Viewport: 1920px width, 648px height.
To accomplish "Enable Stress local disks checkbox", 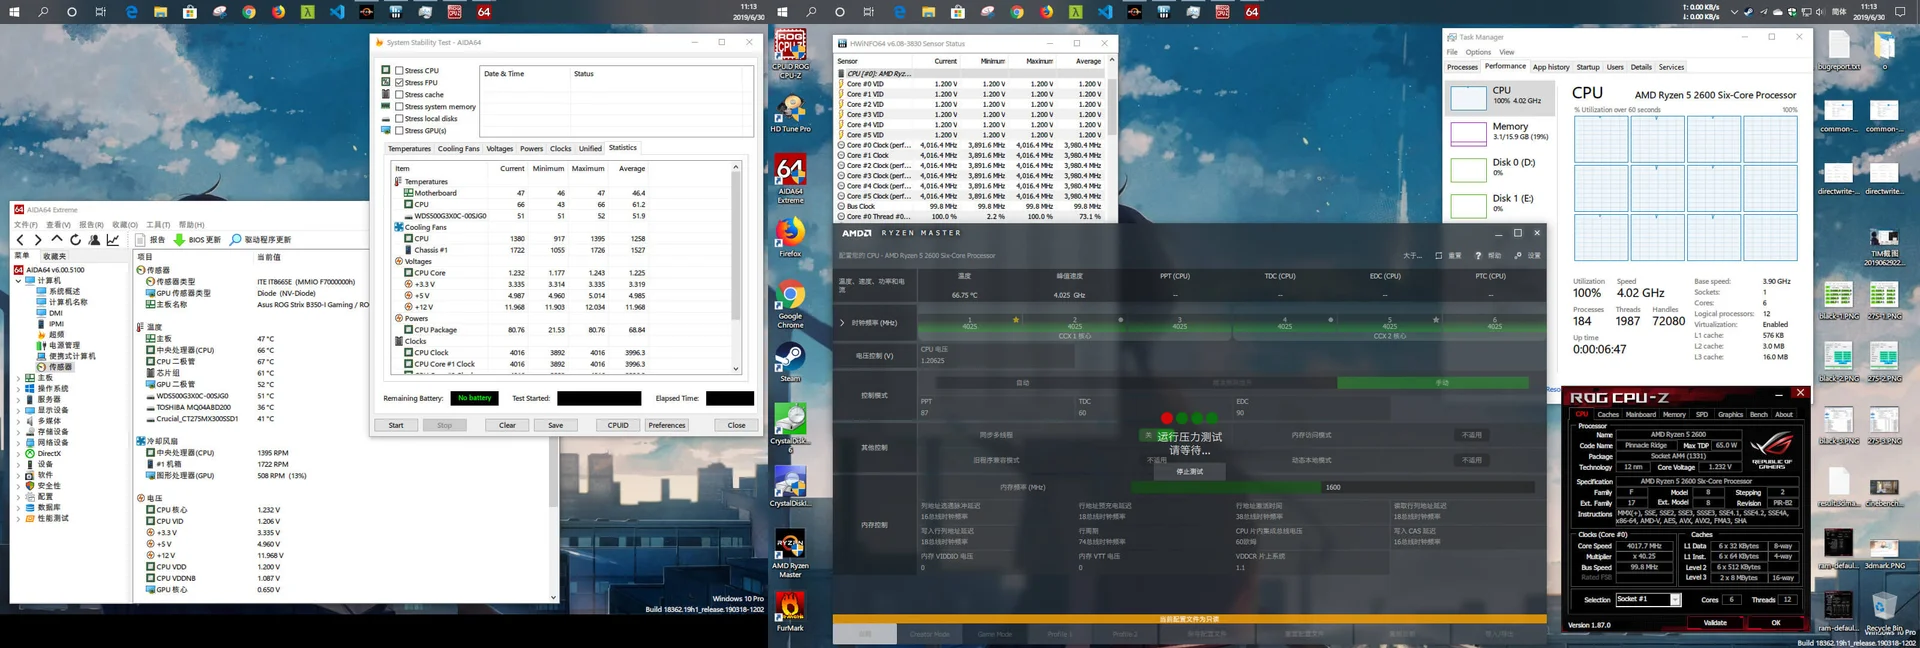I will pyautogui.click(x=399, y=119).
